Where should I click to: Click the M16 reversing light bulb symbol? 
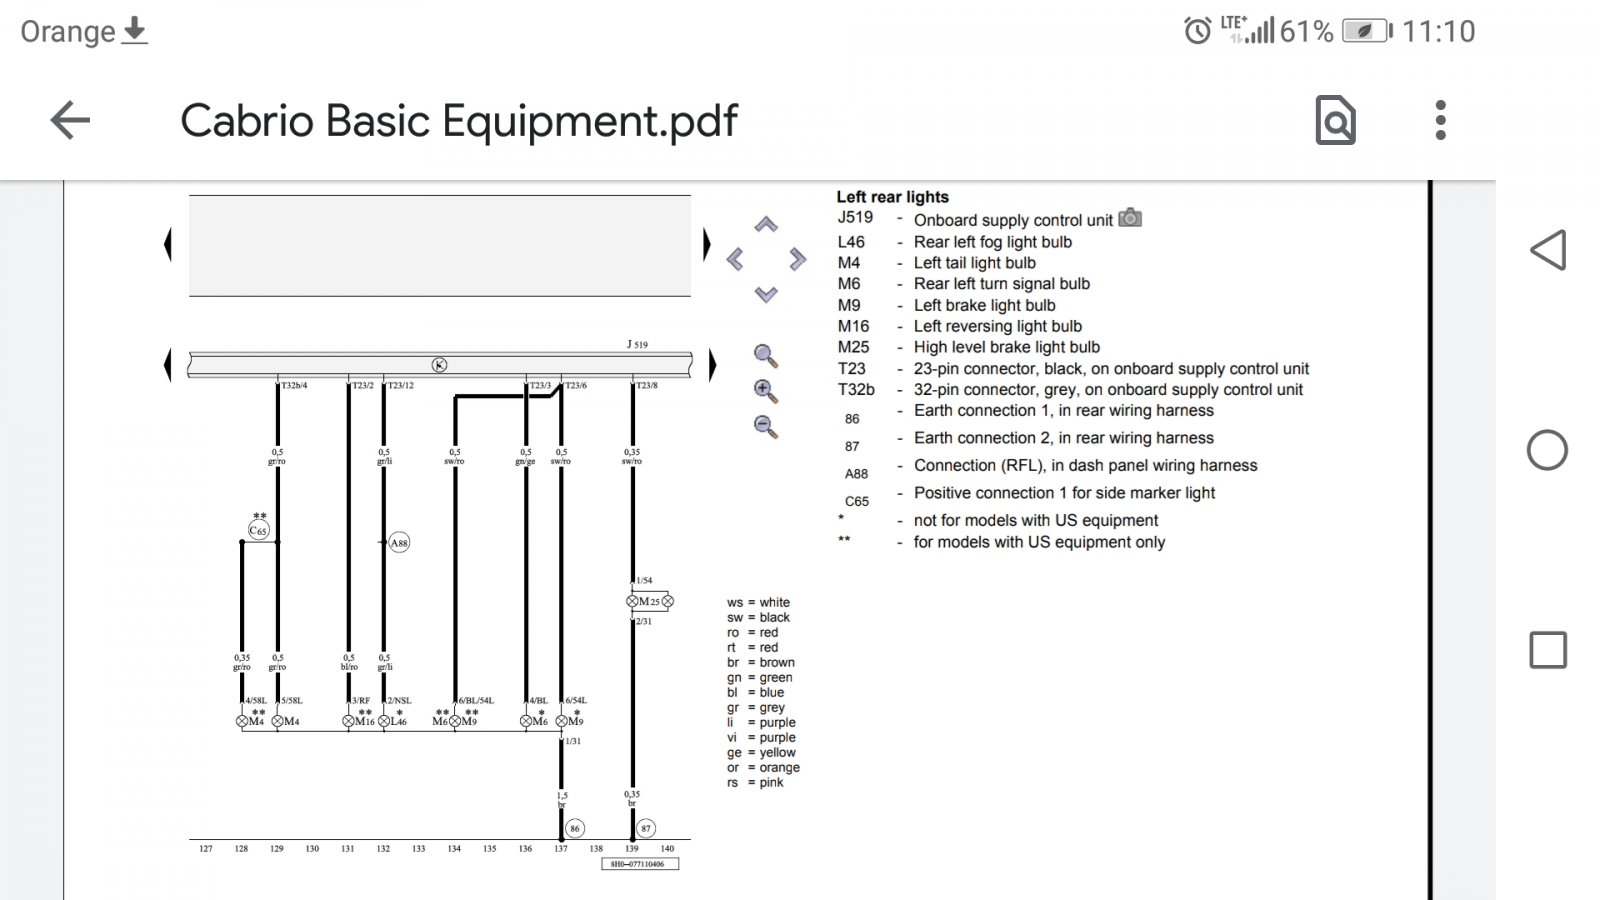(x=348, y=721)
